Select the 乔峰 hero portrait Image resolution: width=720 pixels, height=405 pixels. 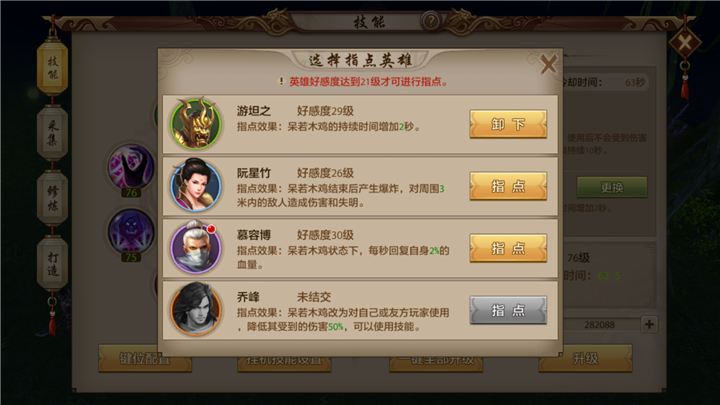pyautogui.click(x=196, y=309)
